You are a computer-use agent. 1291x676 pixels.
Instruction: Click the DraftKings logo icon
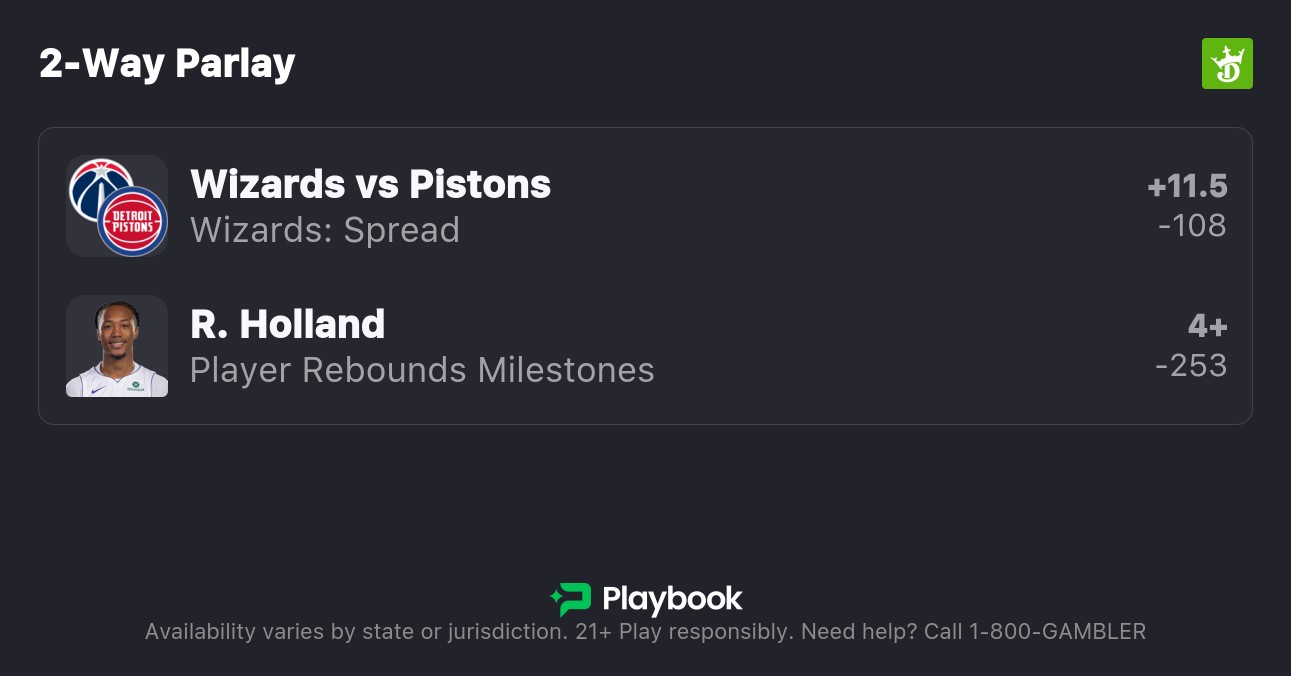1226,64
